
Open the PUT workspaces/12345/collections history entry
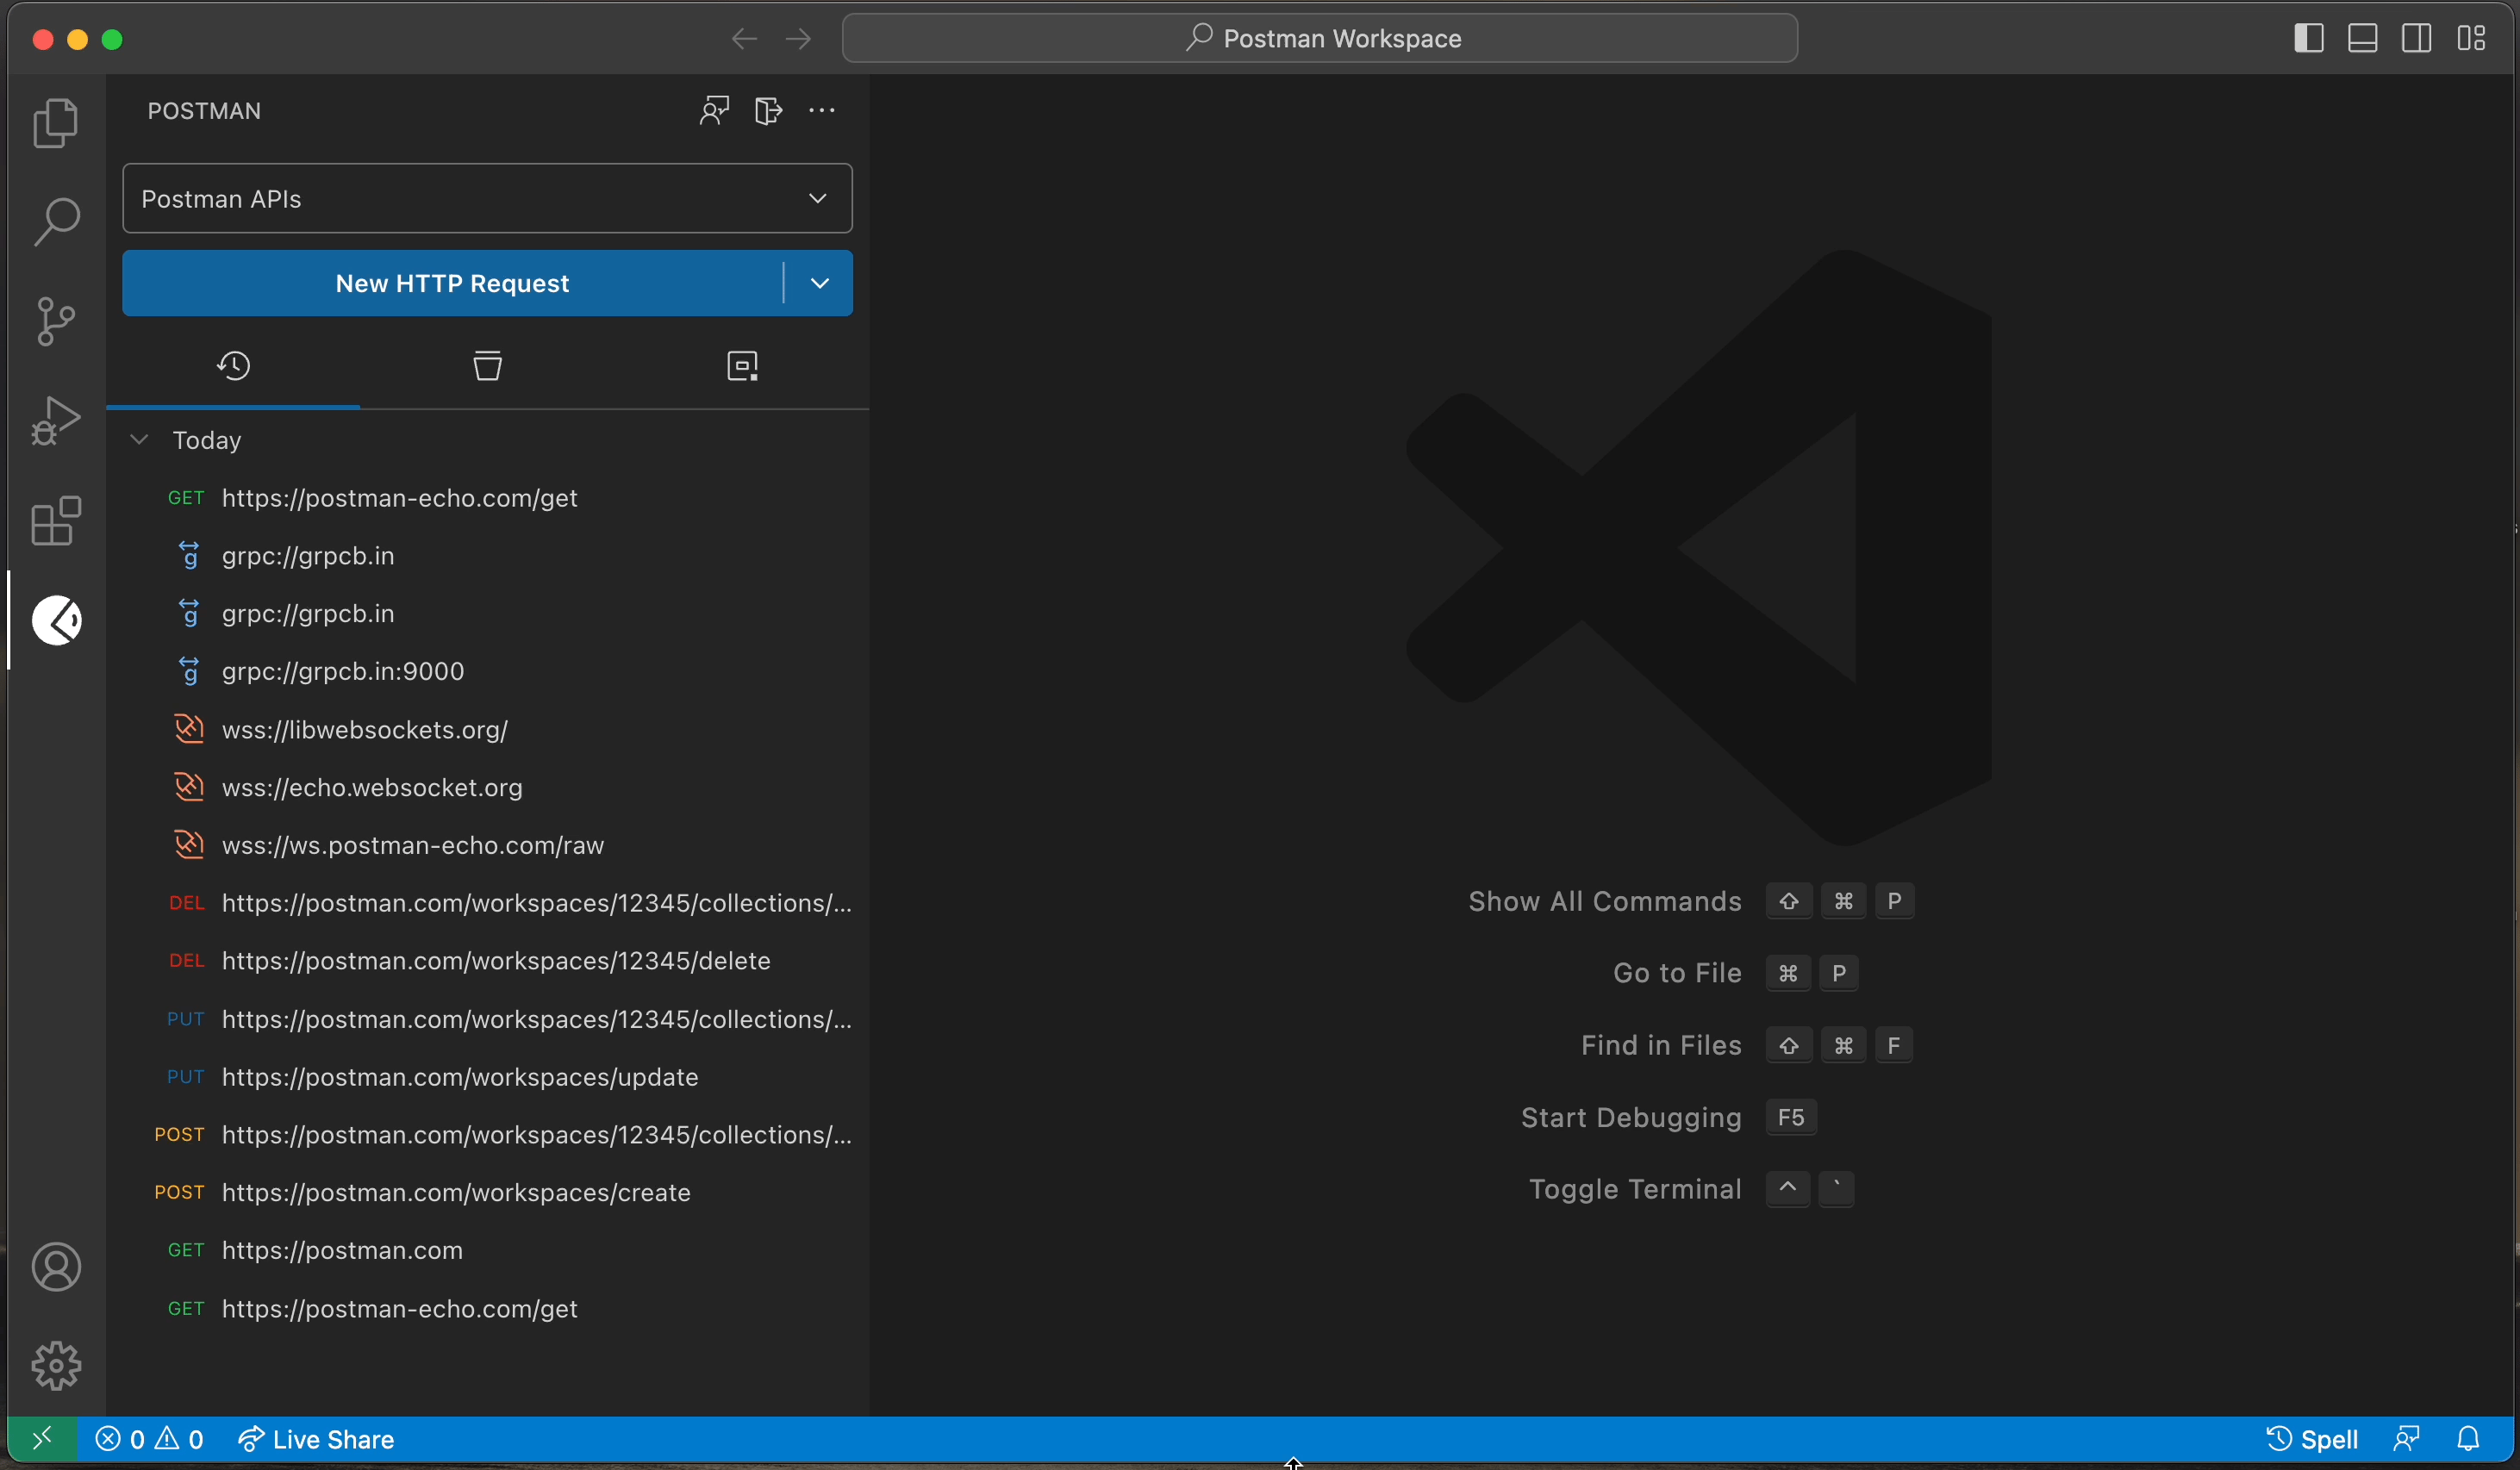(x=487, y=1019)
